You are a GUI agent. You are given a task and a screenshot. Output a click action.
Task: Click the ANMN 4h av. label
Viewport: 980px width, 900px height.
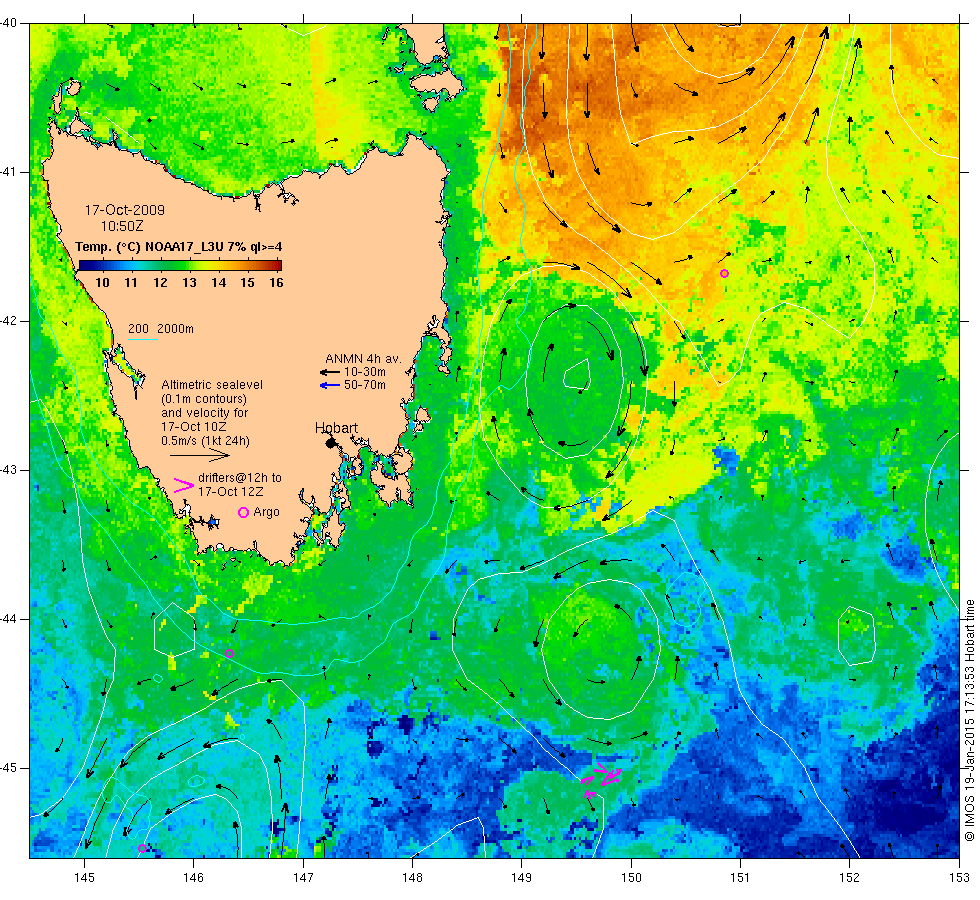(x=363, y=359)
